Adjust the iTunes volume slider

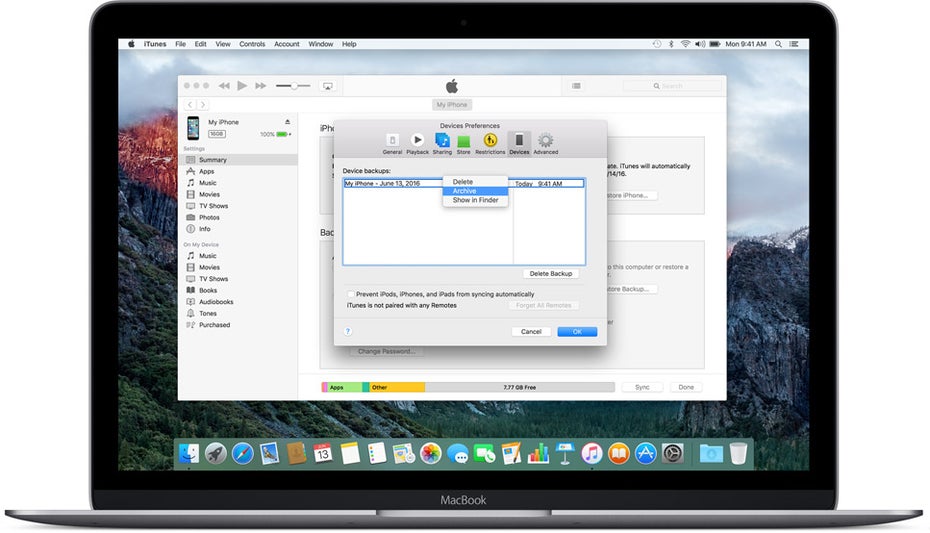point(293,86)
